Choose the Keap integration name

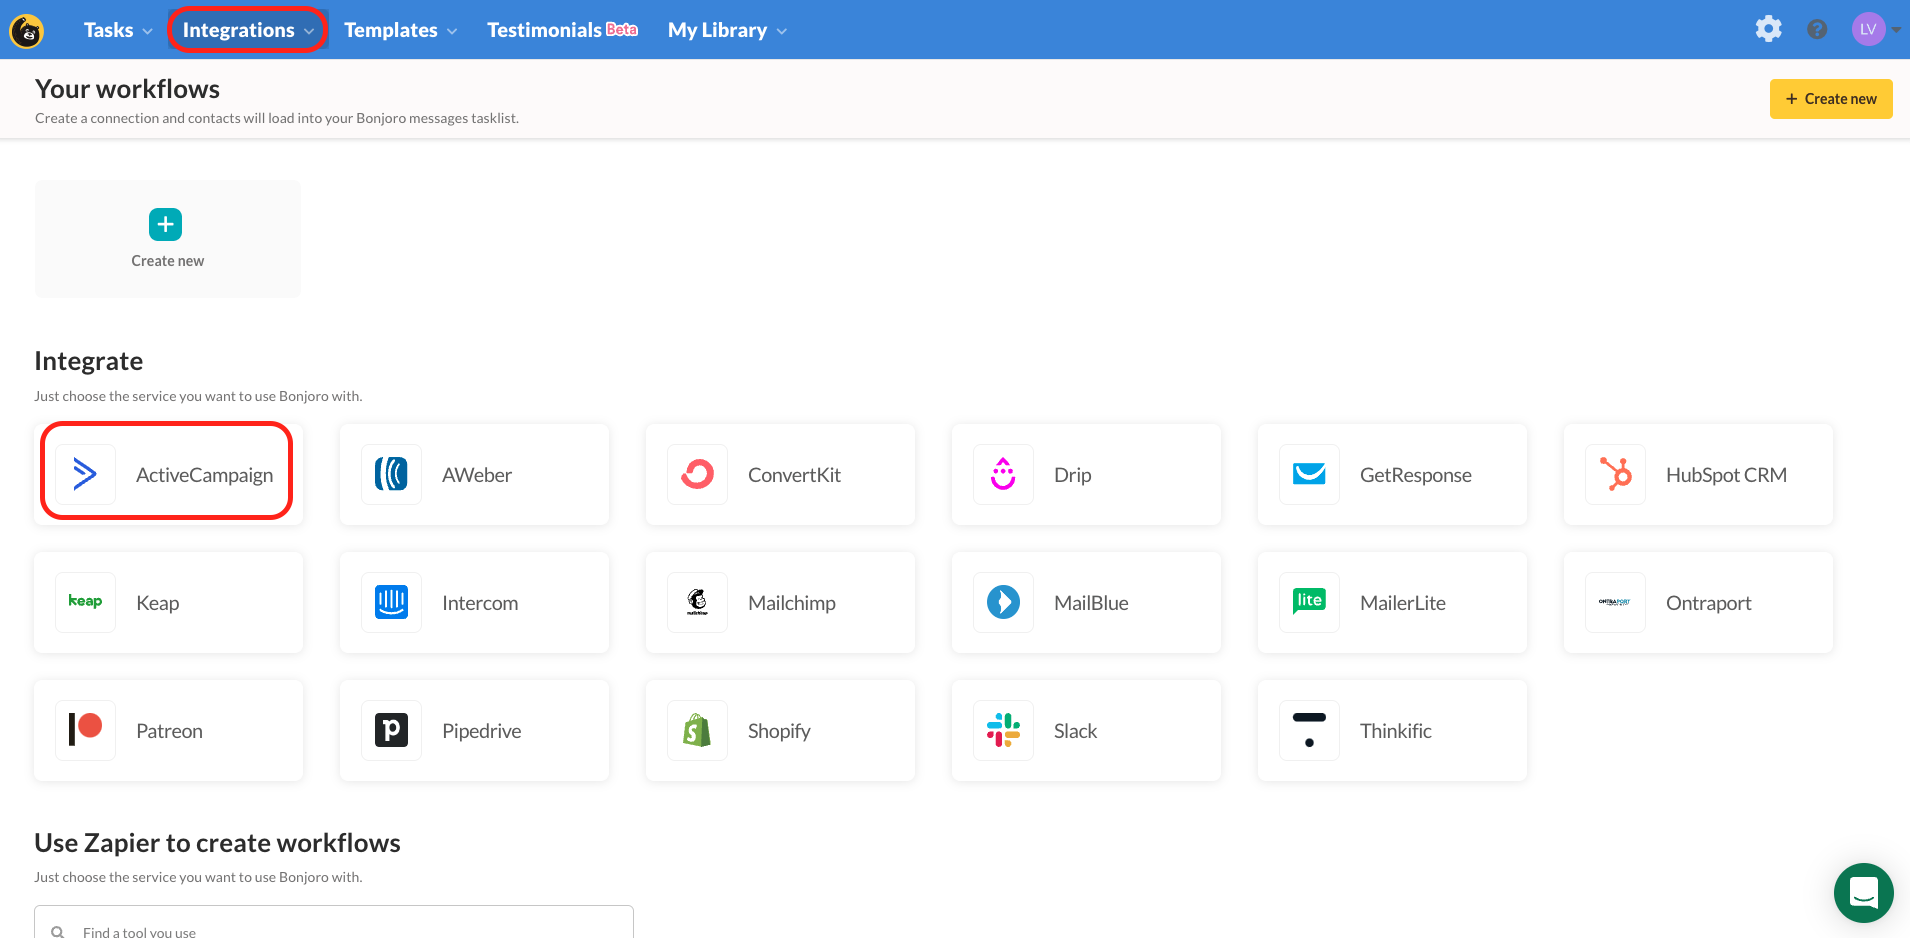(x=157, y=603)
